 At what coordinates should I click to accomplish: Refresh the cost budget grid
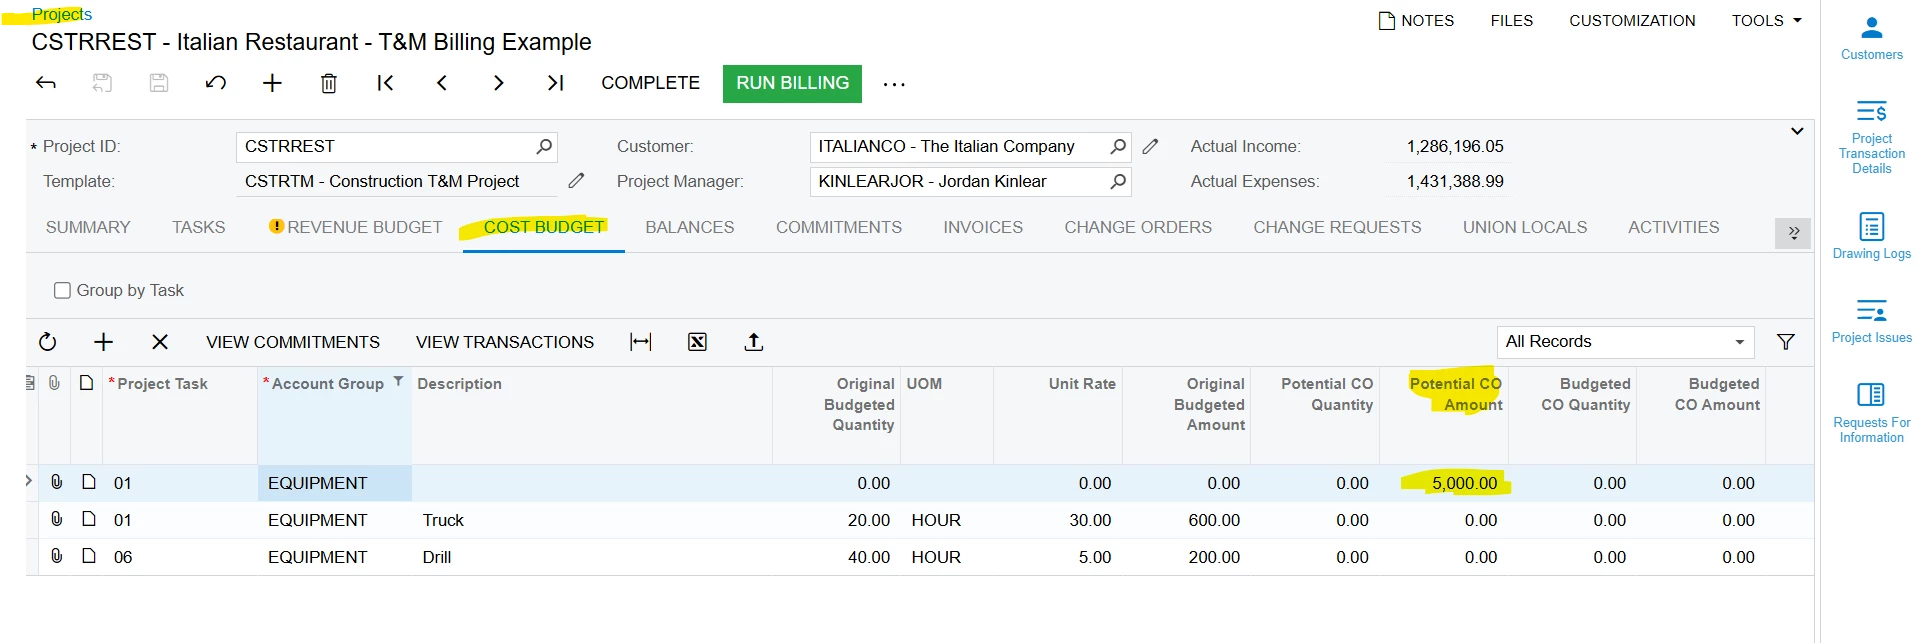(48, 342)
